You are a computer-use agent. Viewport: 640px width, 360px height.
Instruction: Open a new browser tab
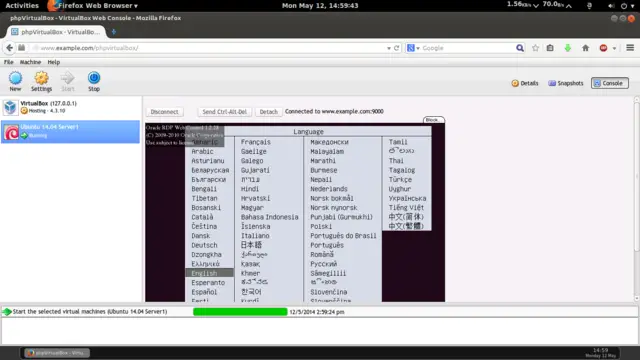114,32
